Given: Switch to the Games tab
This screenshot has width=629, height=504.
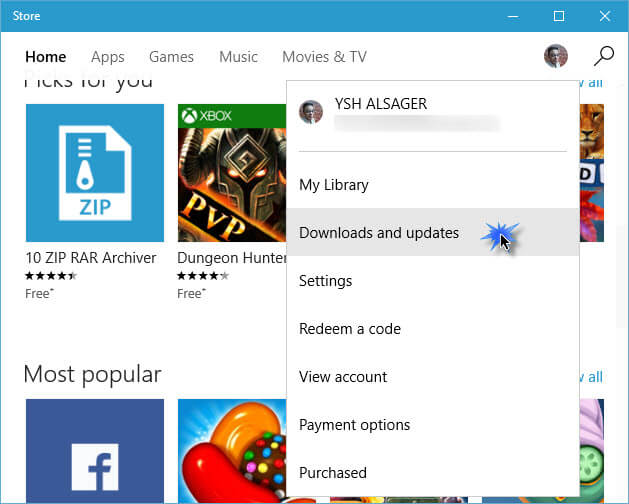Looking at the screenshot, I should tap(171, 57).
